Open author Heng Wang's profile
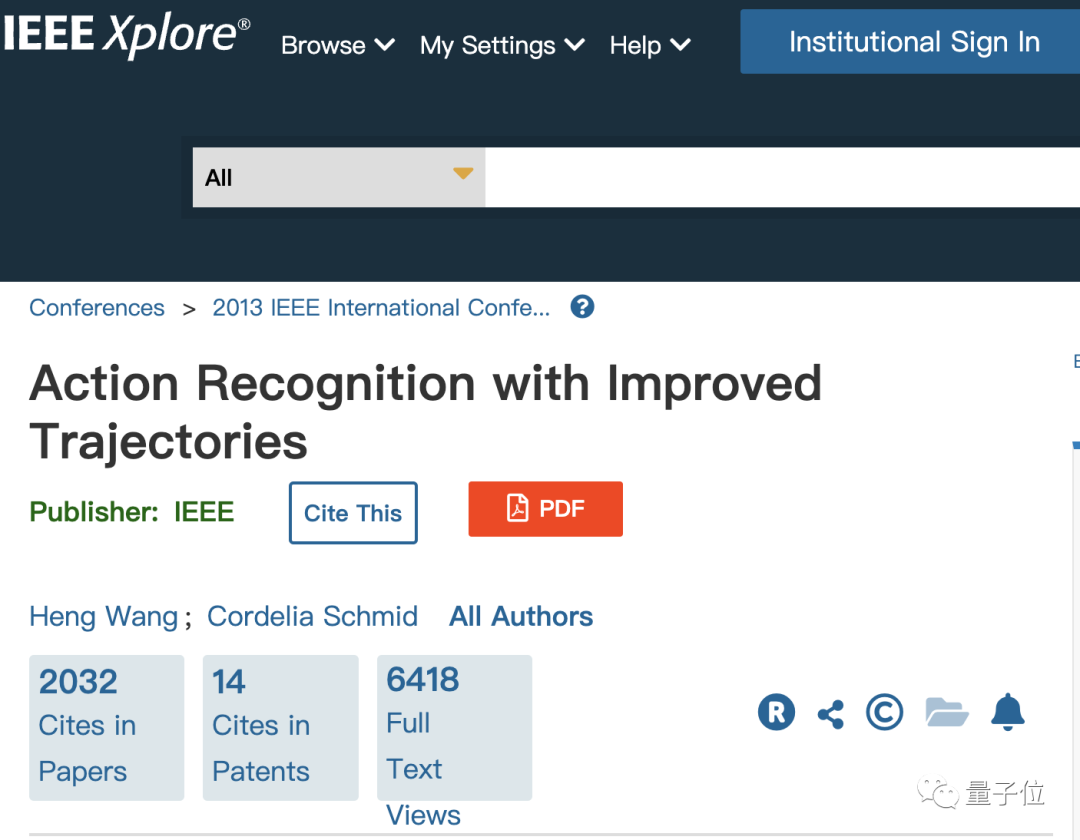The image size is (1080, 840). pos(104,616)
